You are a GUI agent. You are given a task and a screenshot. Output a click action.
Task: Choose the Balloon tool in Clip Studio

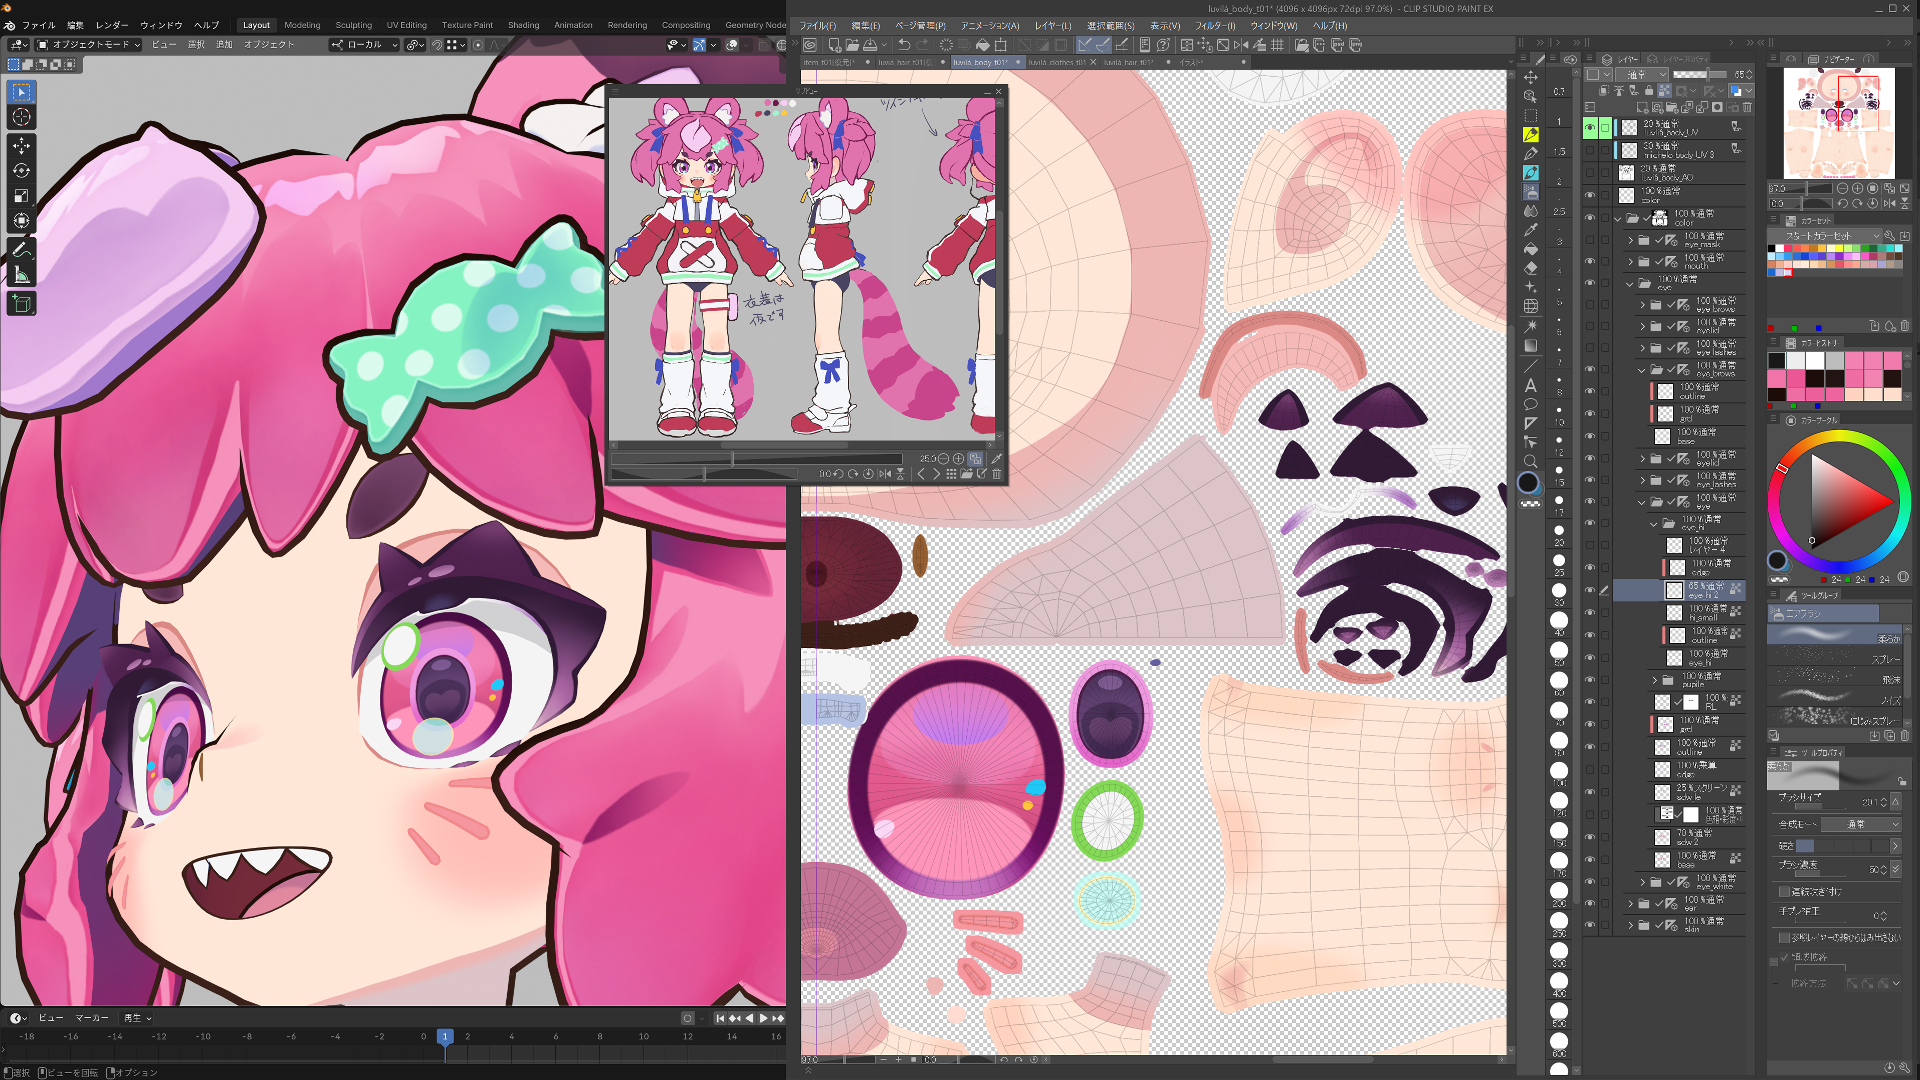tap(1530, 404)
